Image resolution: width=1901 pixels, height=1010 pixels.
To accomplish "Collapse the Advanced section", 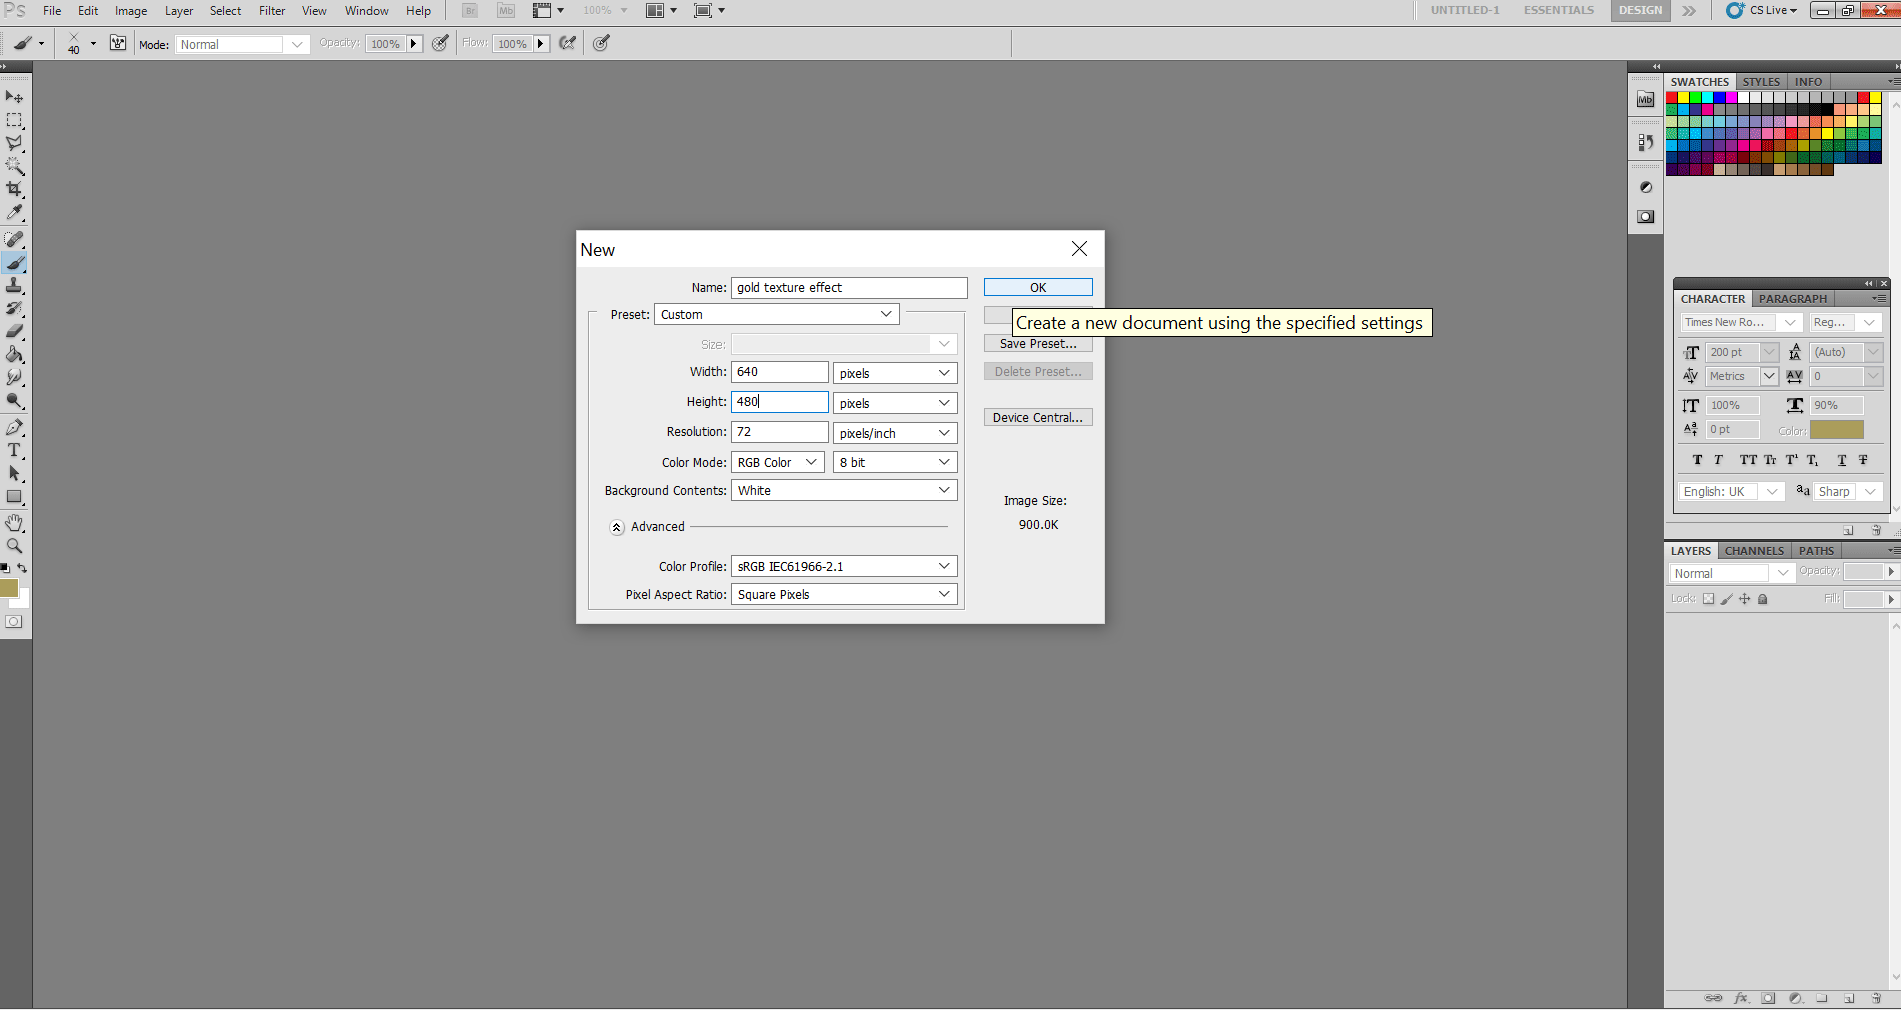I will coord(617,527).
